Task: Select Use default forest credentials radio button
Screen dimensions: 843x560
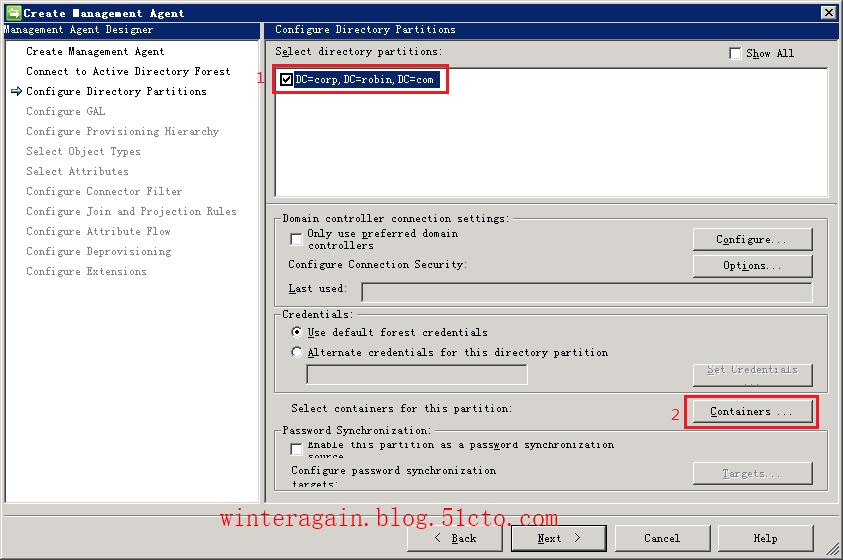Action: point(297,332)
